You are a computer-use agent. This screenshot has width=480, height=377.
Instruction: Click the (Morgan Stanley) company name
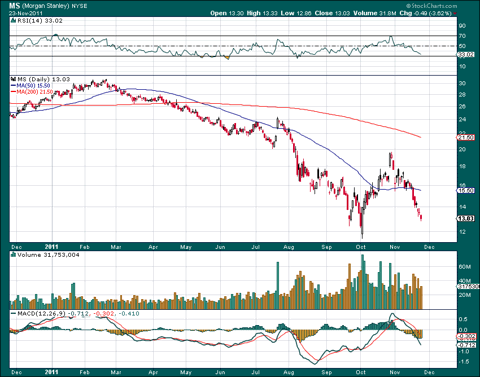point(46,6)
